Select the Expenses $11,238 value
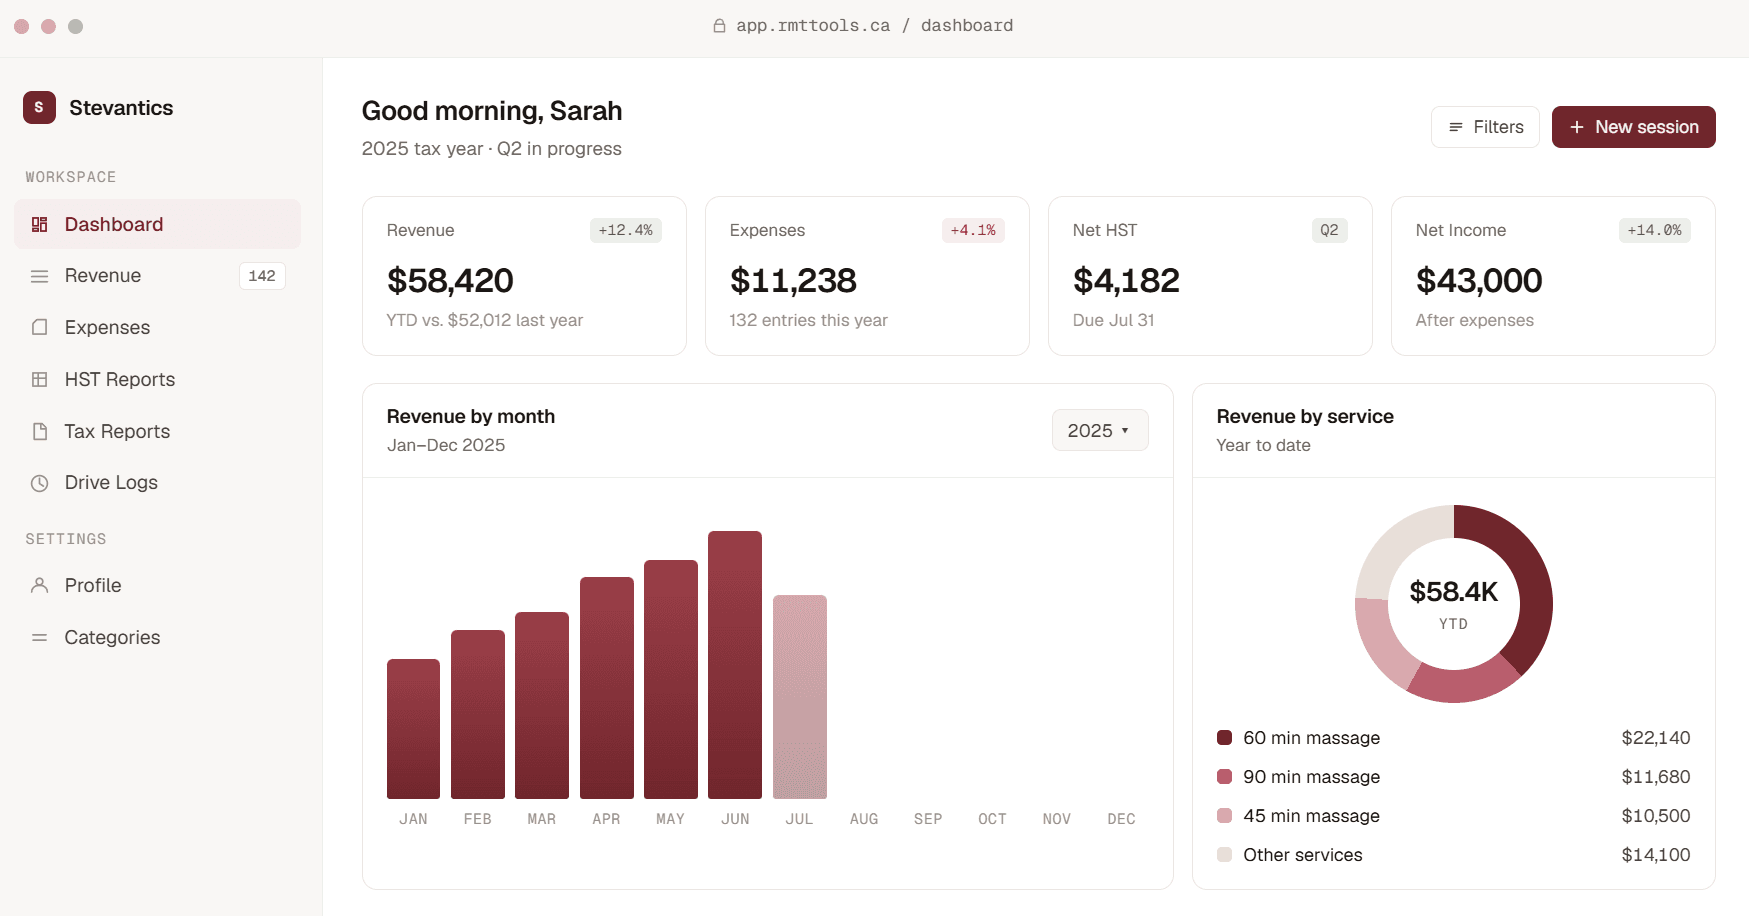1749x916 pixels. tap(793, 281)
